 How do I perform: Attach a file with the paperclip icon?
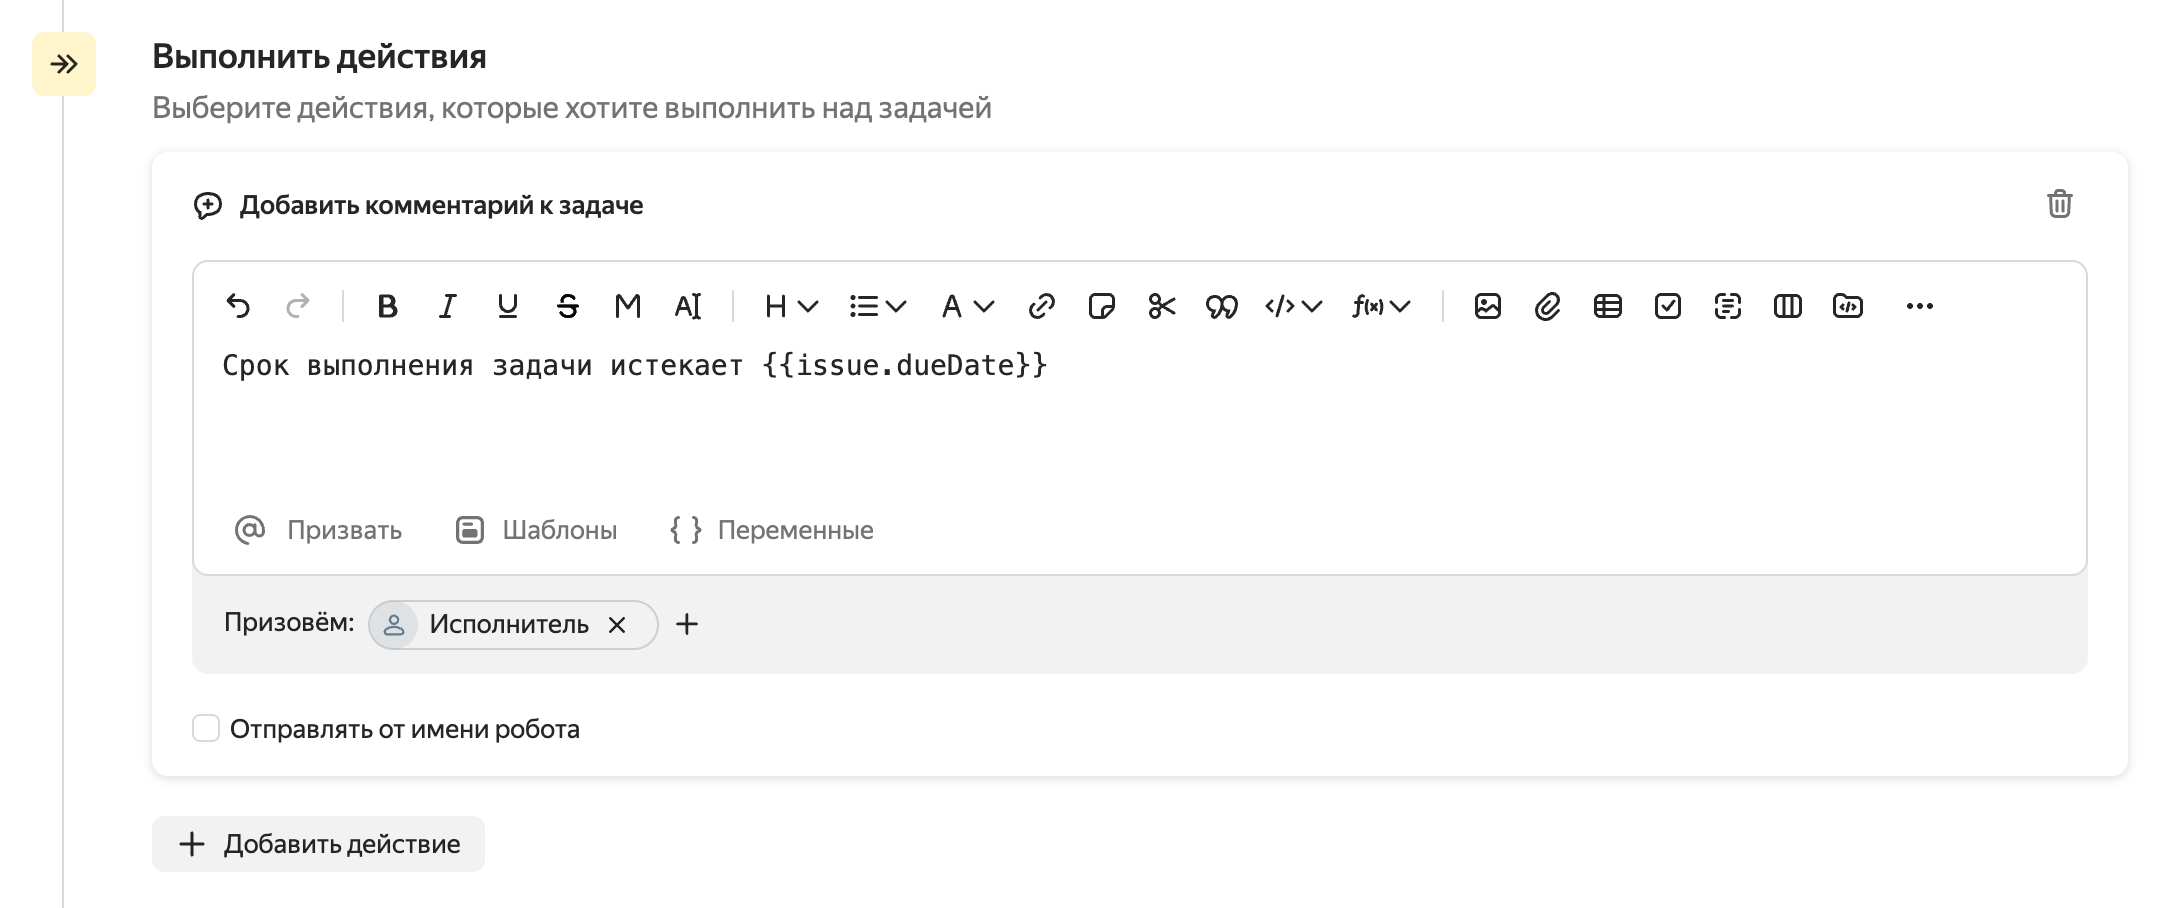[1547, 306]
